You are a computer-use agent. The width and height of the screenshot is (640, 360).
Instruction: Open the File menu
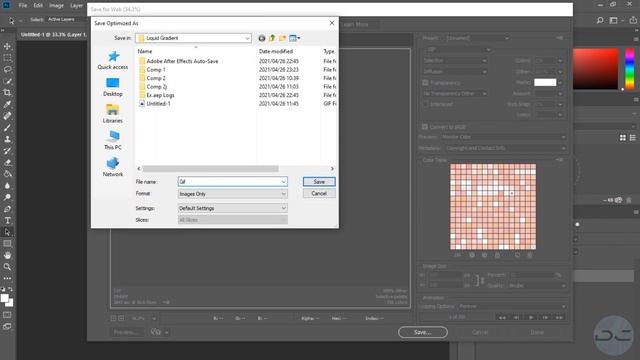23,5
